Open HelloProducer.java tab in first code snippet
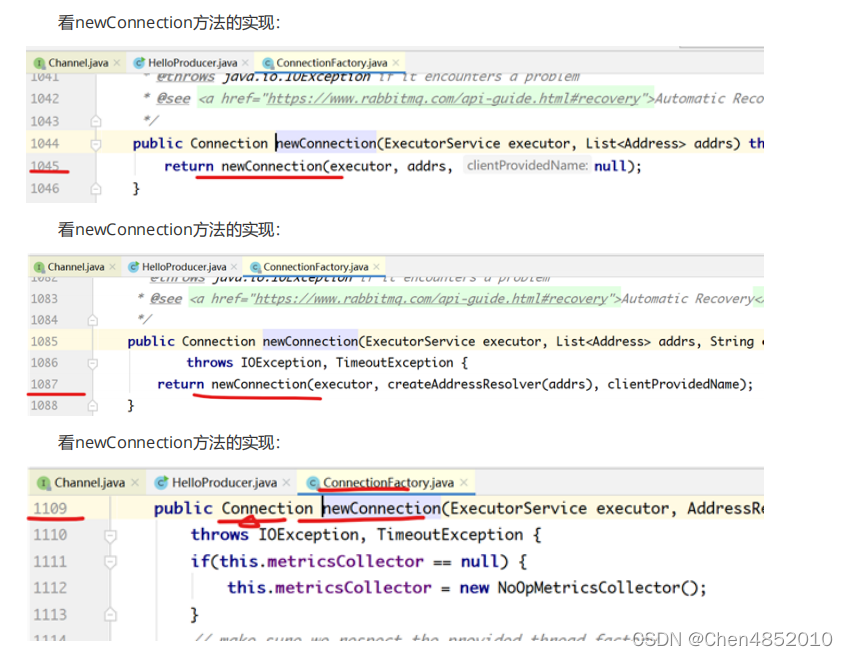Image resolution: width=848 pixels, height=656 pixels. pyautogui.click(x=193, y=63)
